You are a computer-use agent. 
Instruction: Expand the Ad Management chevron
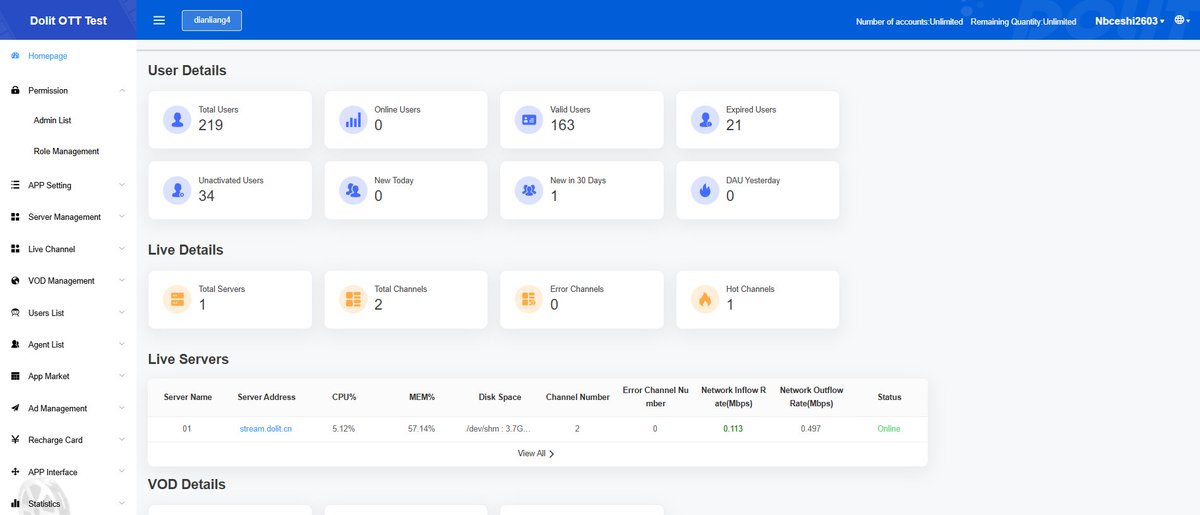click(x=122, y=408)
